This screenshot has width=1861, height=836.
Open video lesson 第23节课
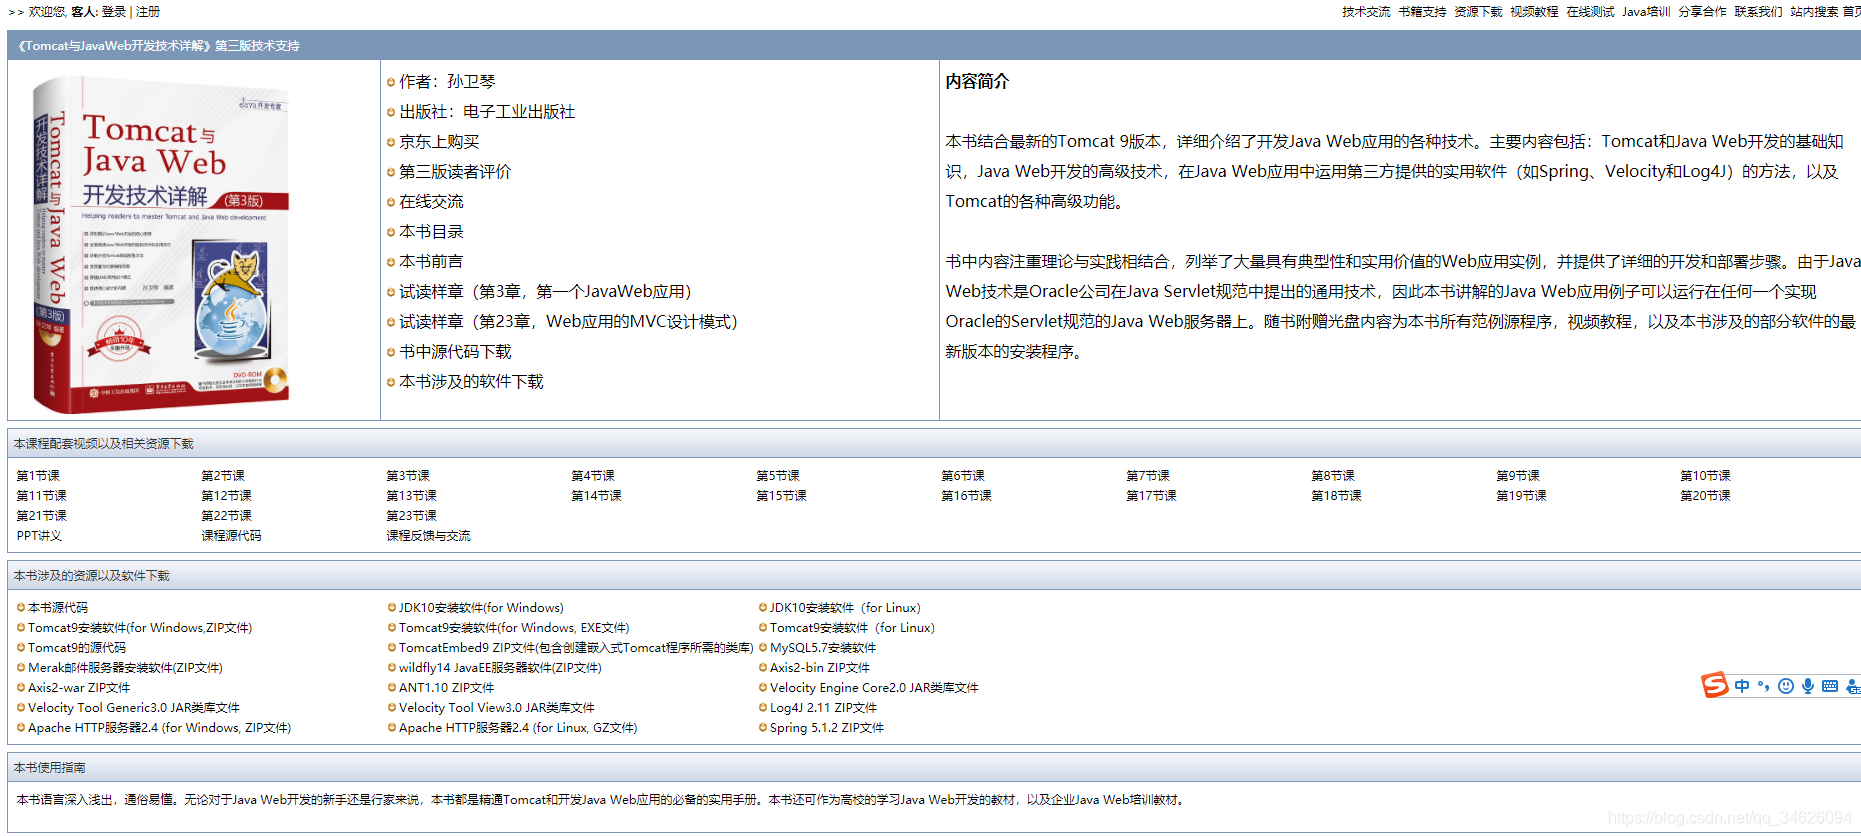411,516
